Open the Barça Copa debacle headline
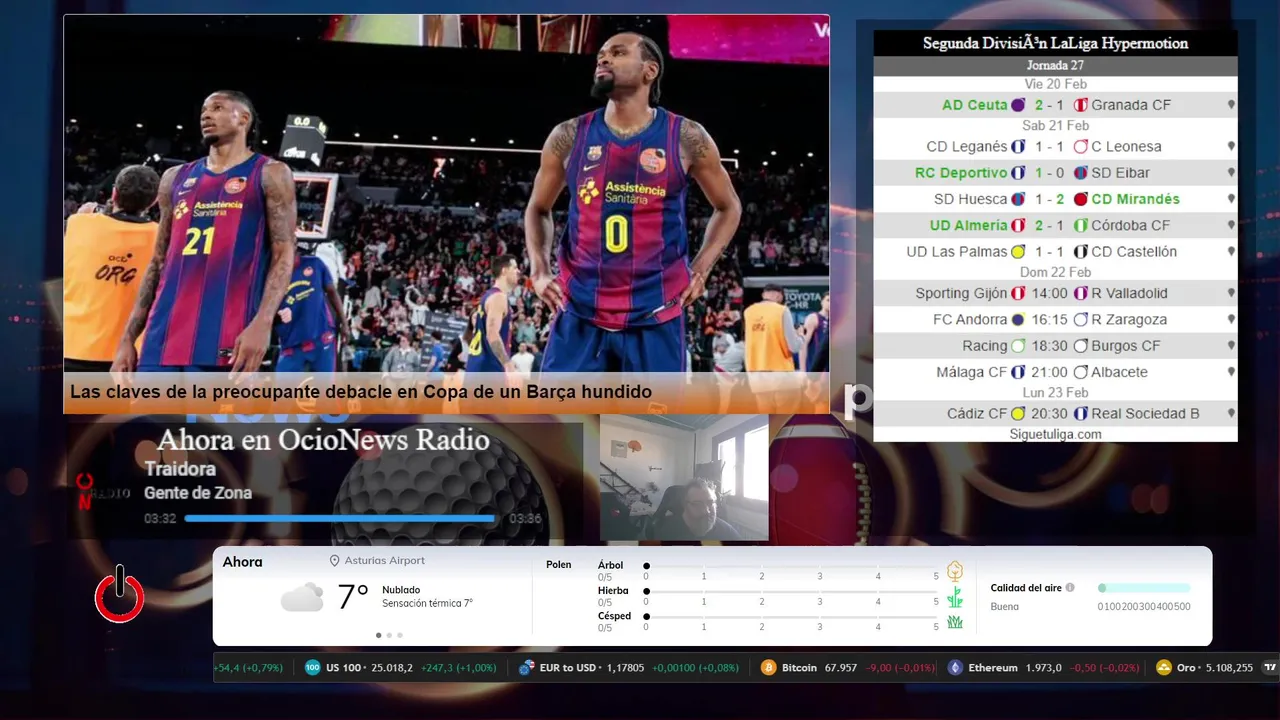Viewport: 1280px width, 720px height. coord(361,392)
